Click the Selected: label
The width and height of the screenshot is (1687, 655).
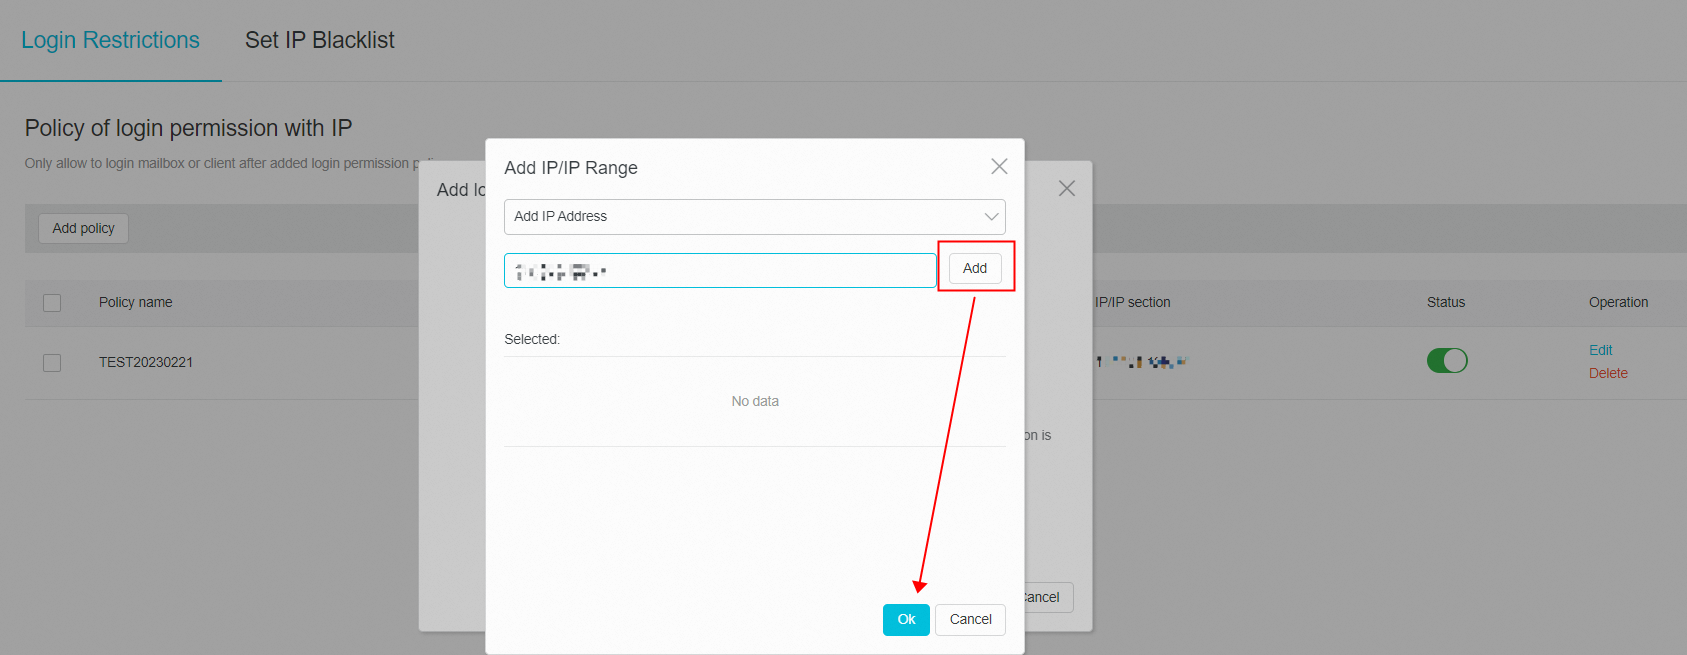(532, 339)
